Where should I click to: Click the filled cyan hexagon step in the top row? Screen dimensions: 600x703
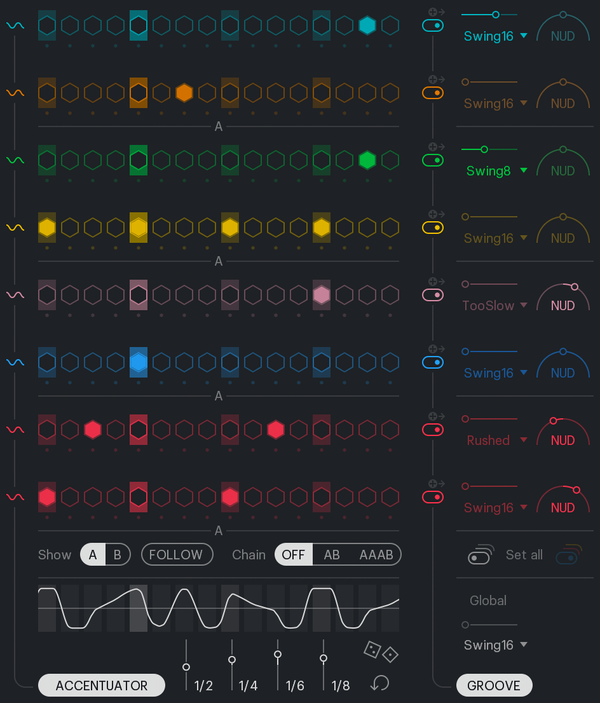pos(367,26)
